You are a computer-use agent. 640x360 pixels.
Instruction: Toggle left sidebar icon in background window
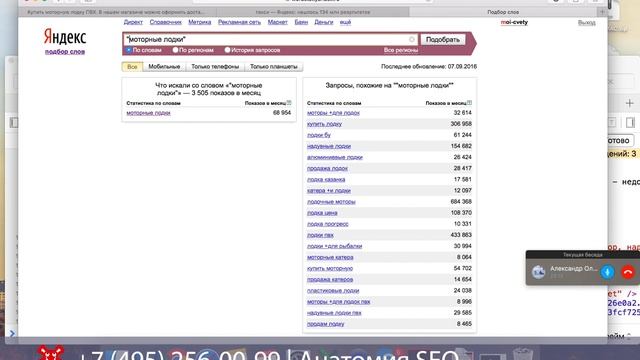(x=14, y=122)
